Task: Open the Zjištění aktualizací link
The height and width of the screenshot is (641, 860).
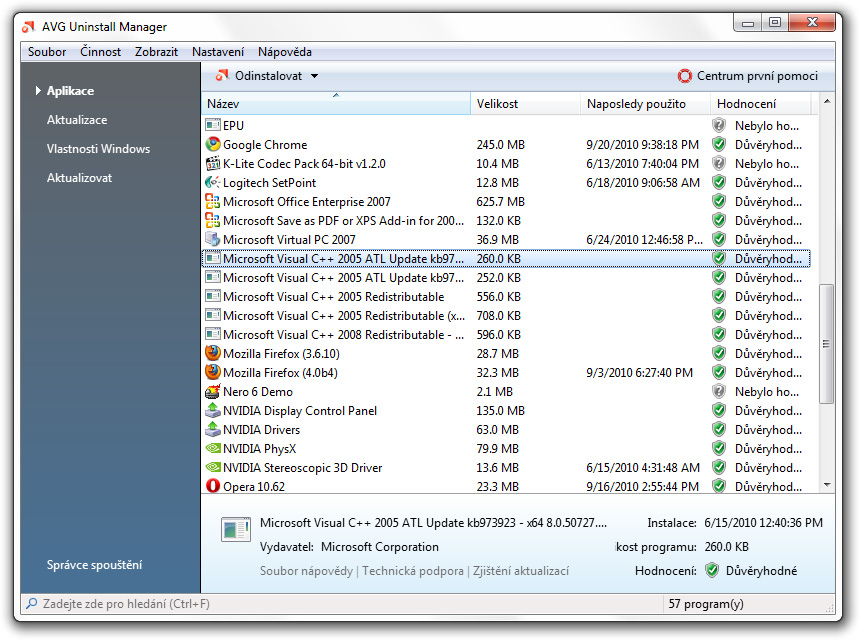Action: pyautogui.click(x=520, y=571)
